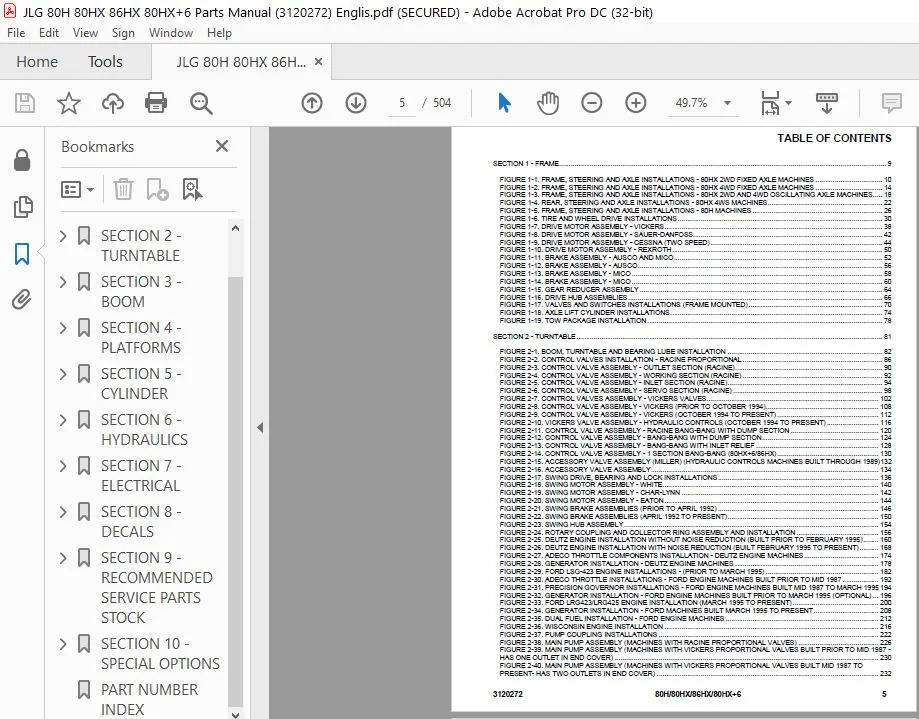Image resolution: width=919 pixels, height=719 pixels.
Task: Open the Help menu
Action: click(x=219, y=33)
